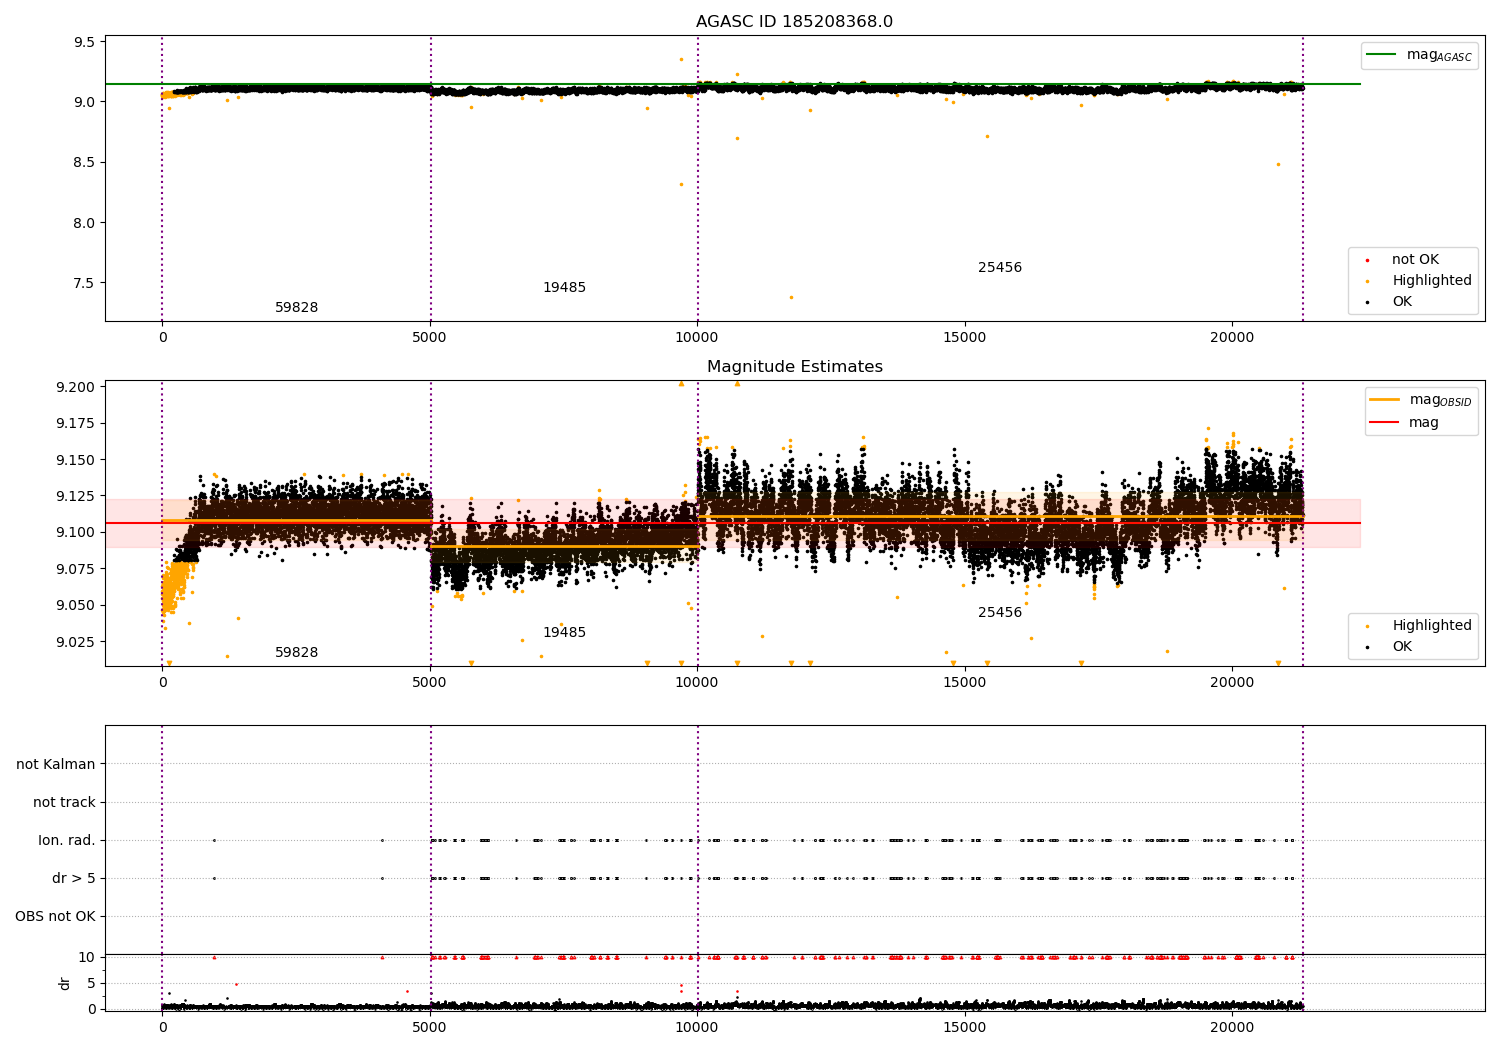Select the orange mag OBSID legend entry
1500x1050 pixels.
point(1420,400)
